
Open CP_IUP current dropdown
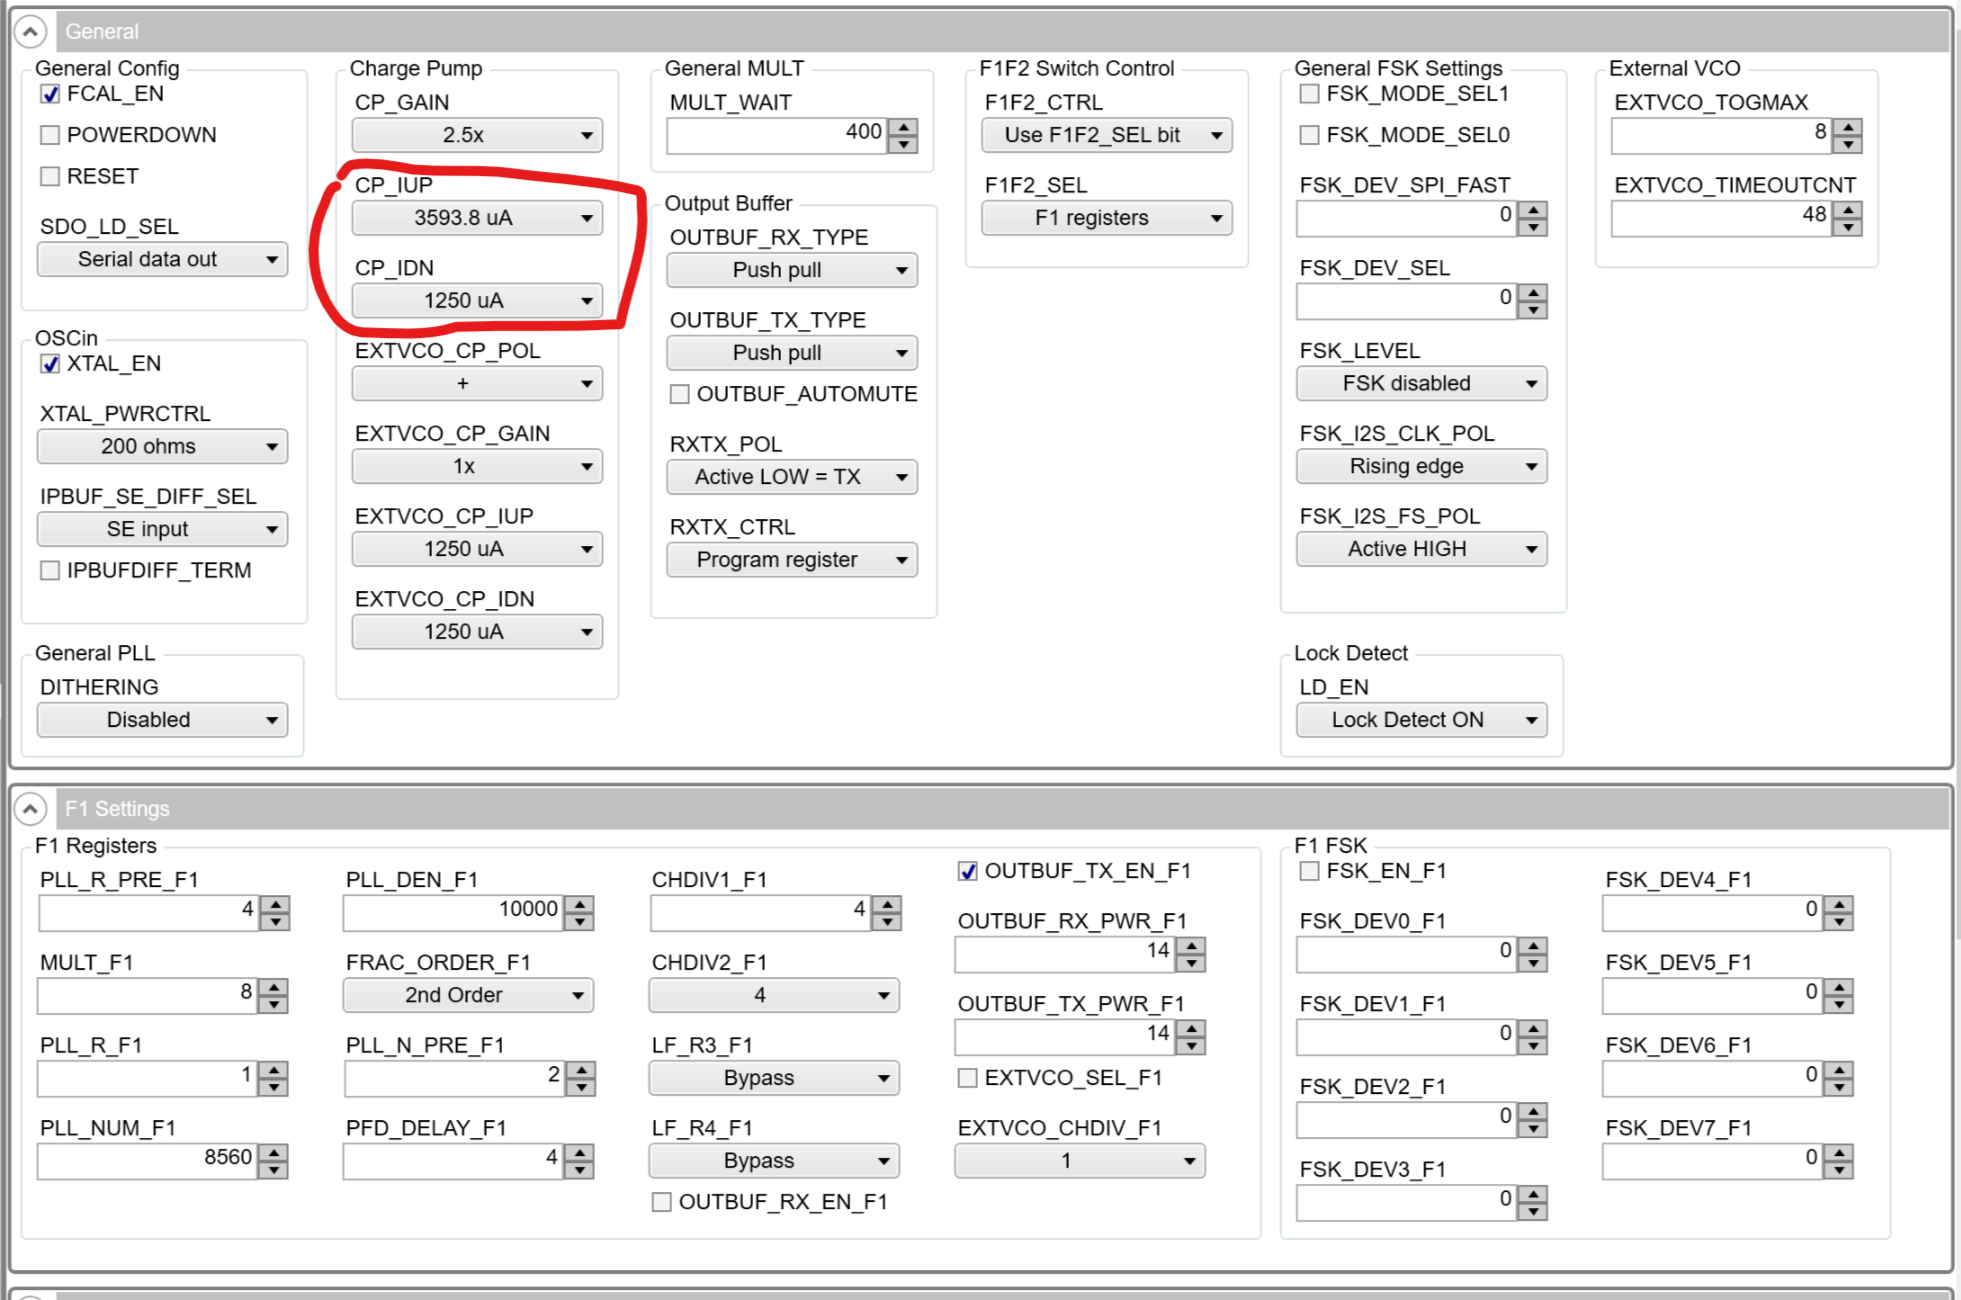(x=477, y=218)
